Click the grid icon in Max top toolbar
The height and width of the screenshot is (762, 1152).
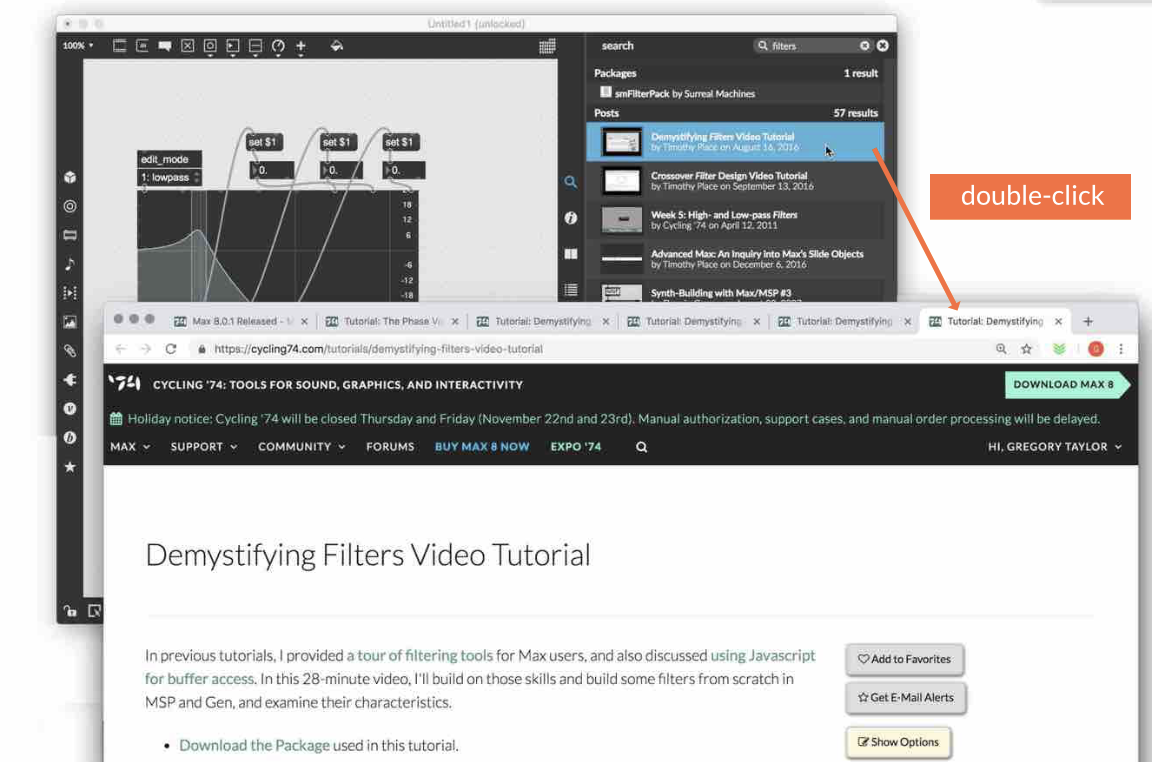click(547, 46)
